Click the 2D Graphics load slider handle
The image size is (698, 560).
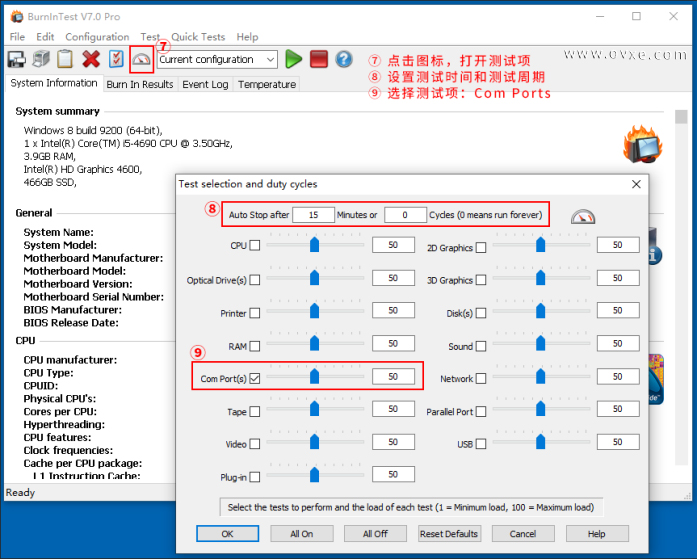coord(540,244)
